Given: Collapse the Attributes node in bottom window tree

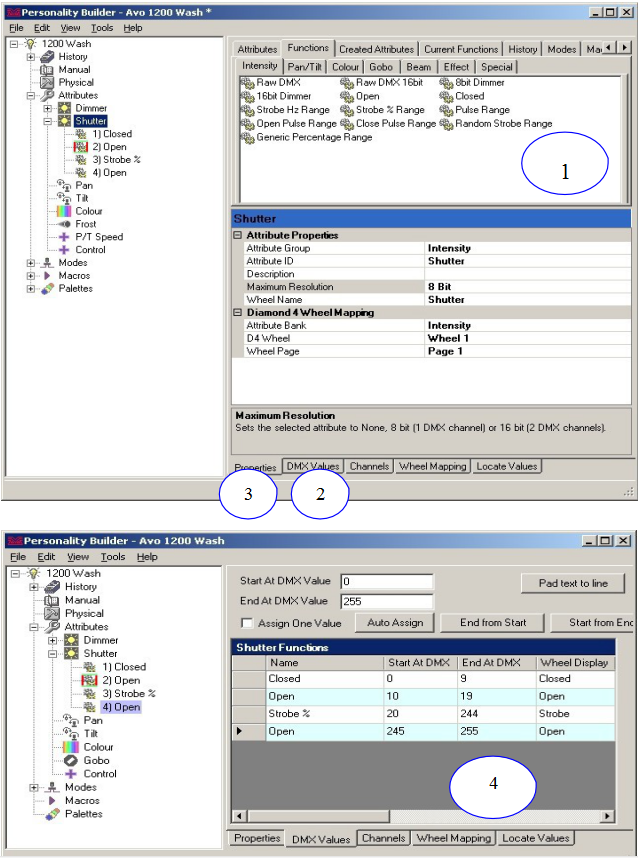Looking at the screenshot, I should pos(34,627).
